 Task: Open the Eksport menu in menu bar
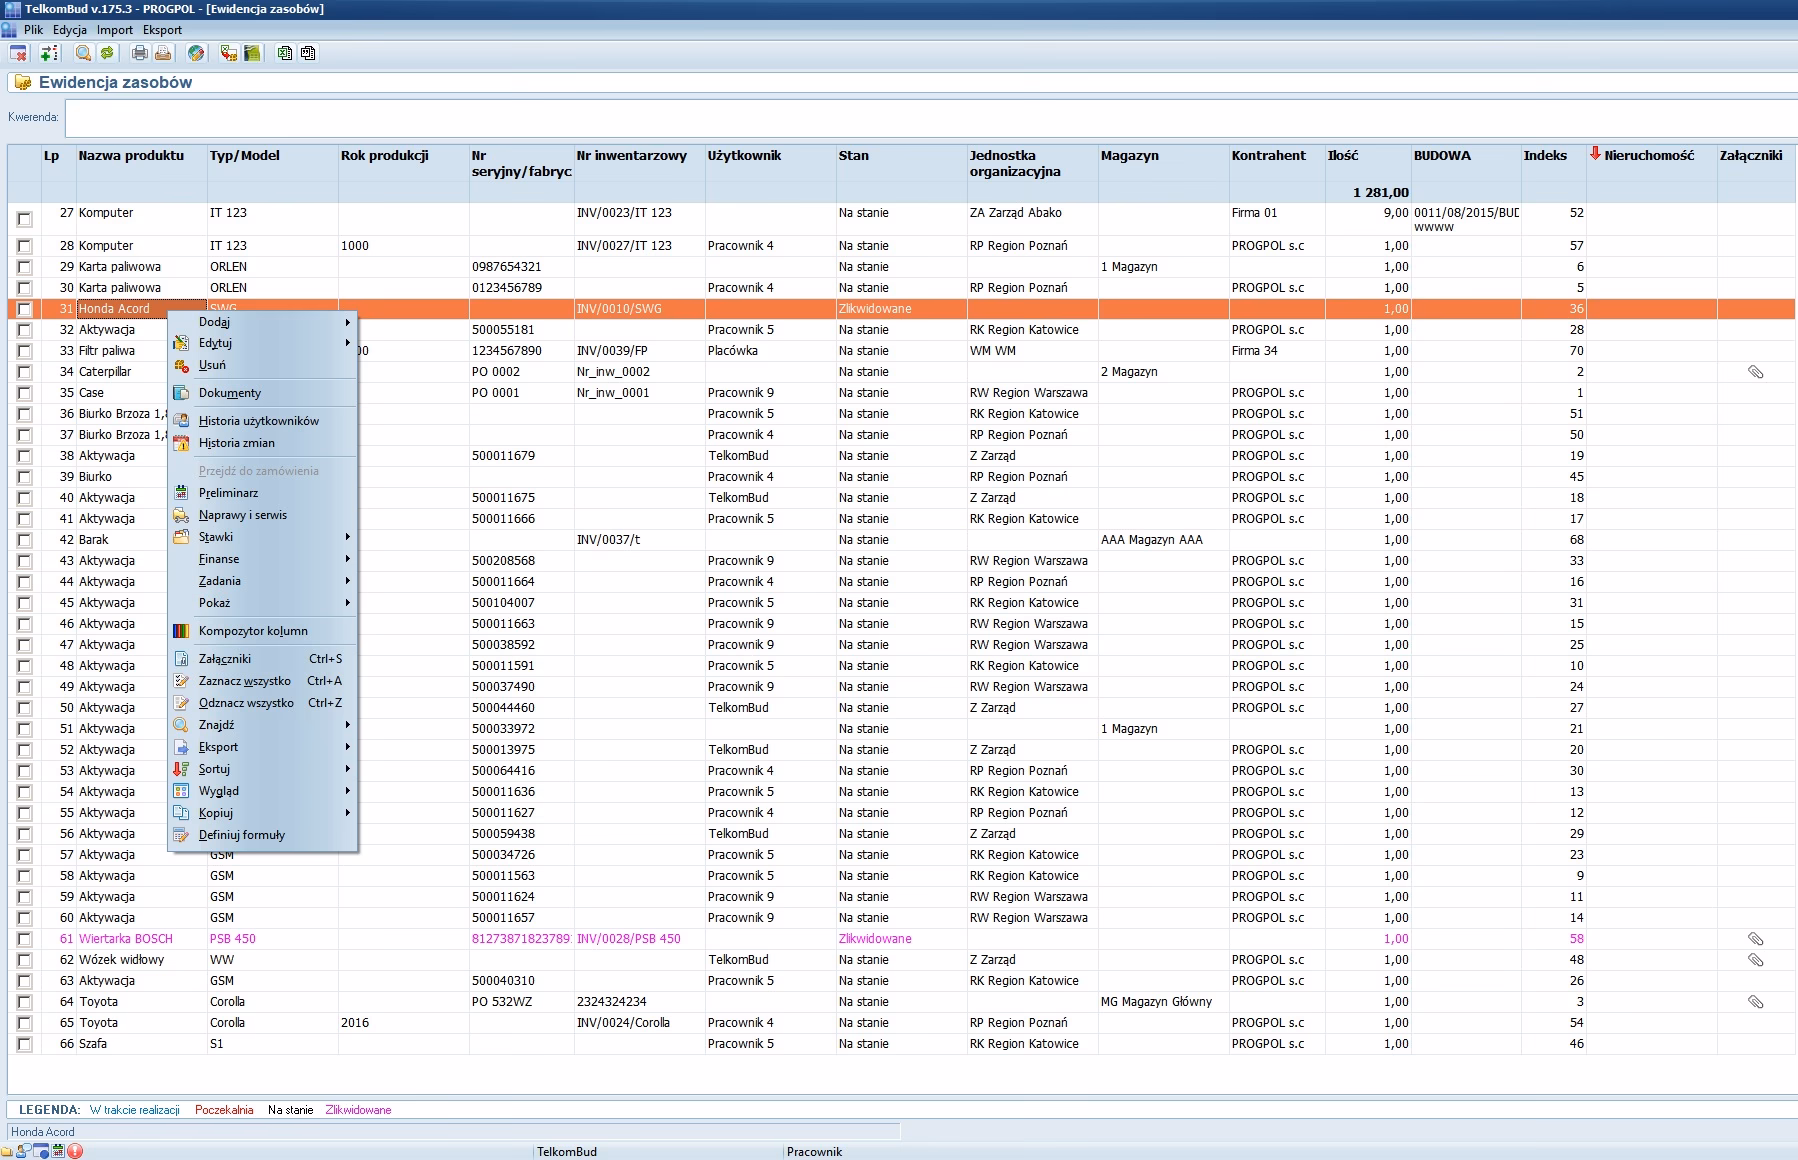[162, 30]
